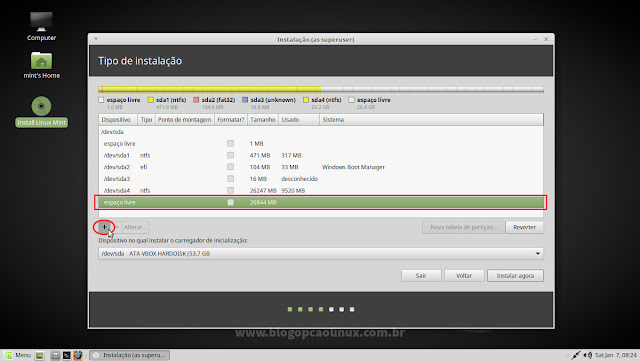640x361 pixels.
Task: Open the volume control in system tray
Action: (x=588, y=355)
